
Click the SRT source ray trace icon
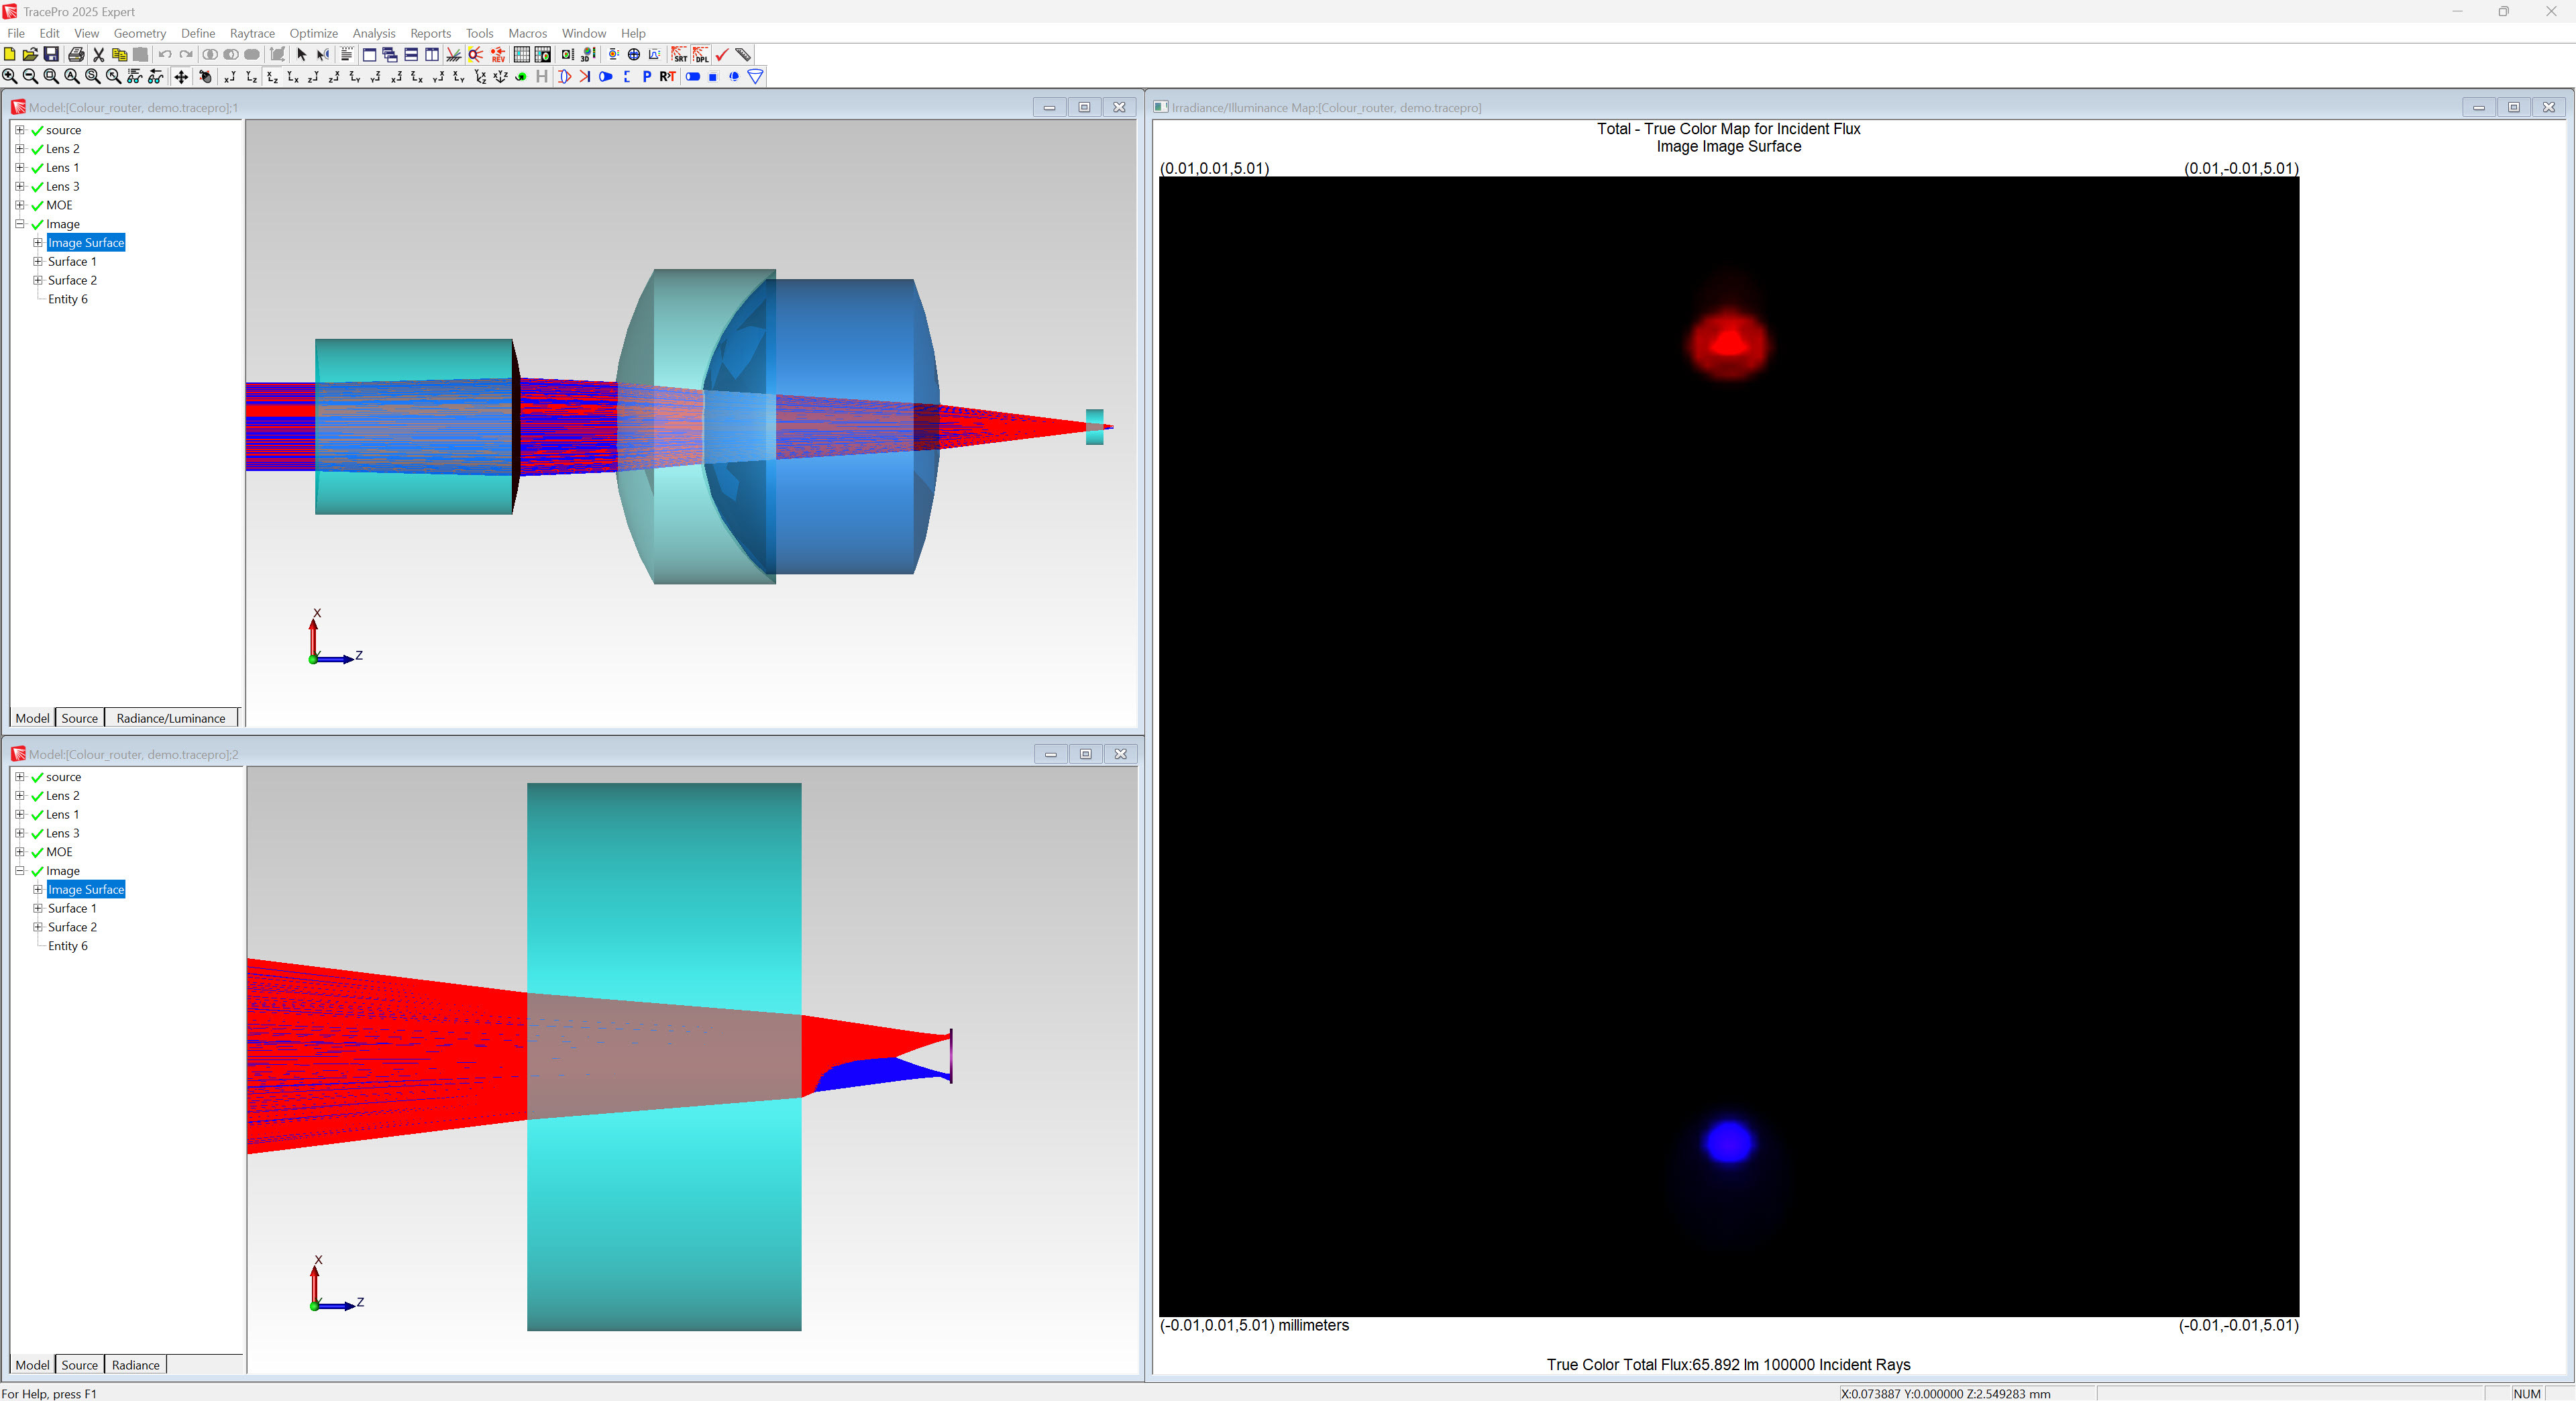(x=680, y=56)
